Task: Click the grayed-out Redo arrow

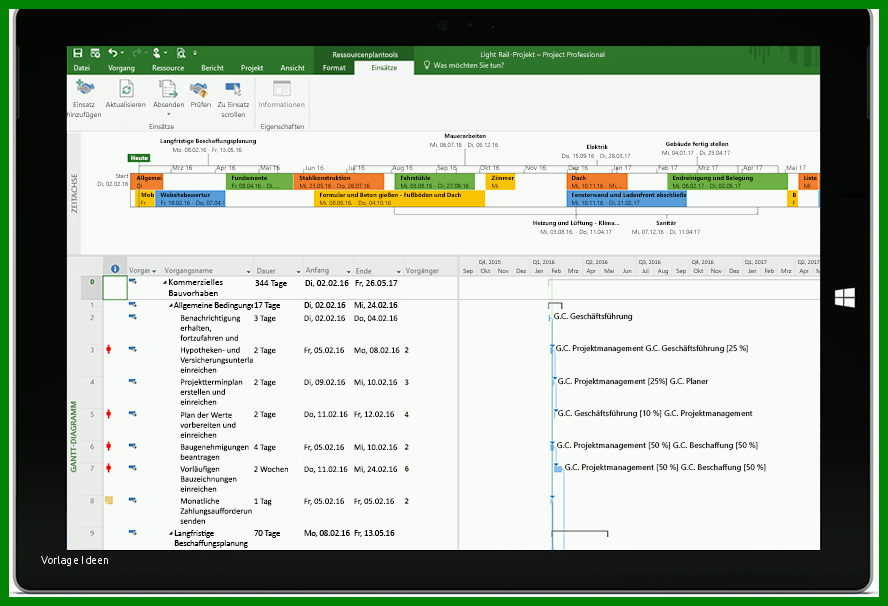Action: tap(136, 53)
